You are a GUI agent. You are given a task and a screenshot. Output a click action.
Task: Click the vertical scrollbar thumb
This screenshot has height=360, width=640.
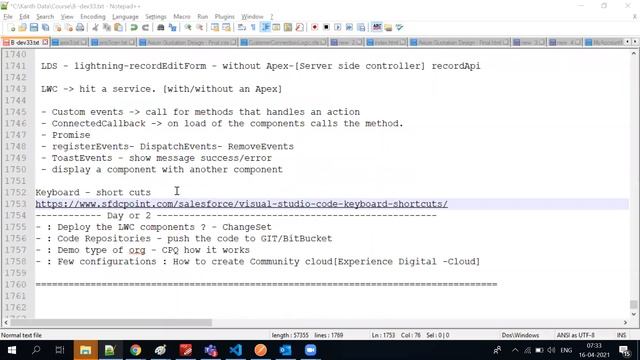coord(633,304)
